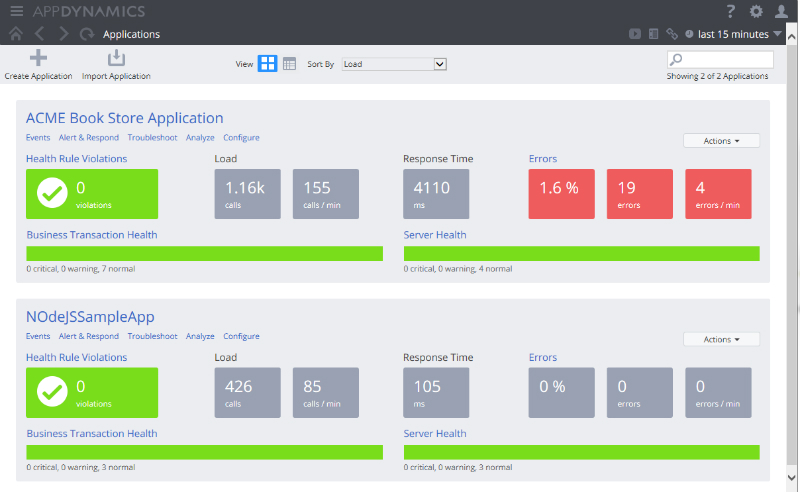Viewport: 800px width, 492px height.
Task: Open Actions dropdown for ACME Book Store
Action: point(721,141)
